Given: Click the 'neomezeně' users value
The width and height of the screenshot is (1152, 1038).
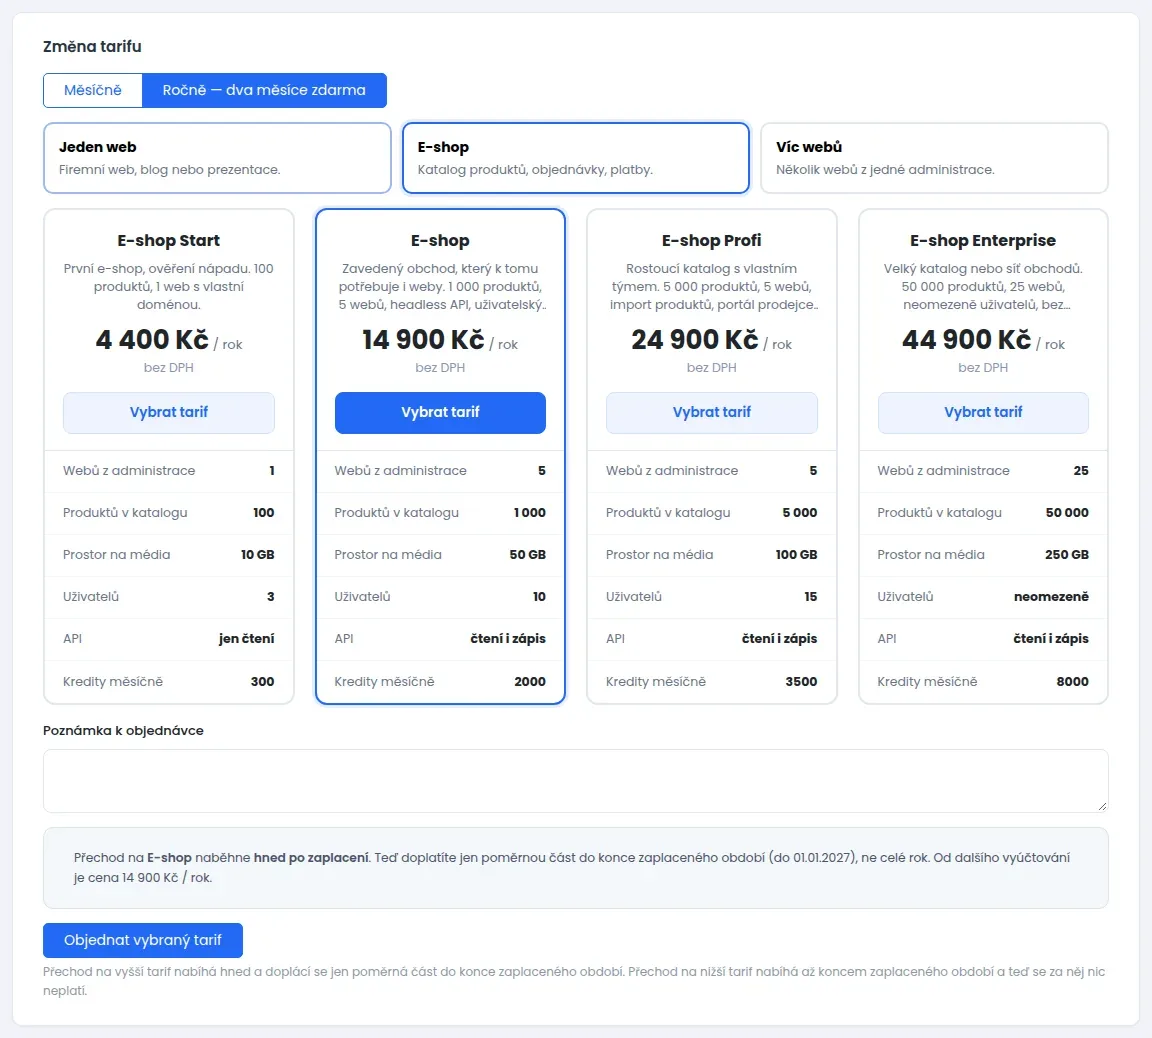Looking at the screenshot, I should click(x=1051, y=597).
